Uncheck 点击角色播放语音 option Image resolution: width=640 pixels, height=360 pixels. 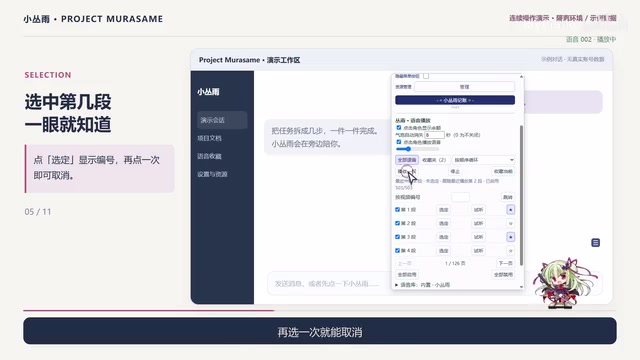[x=399, y=142]
